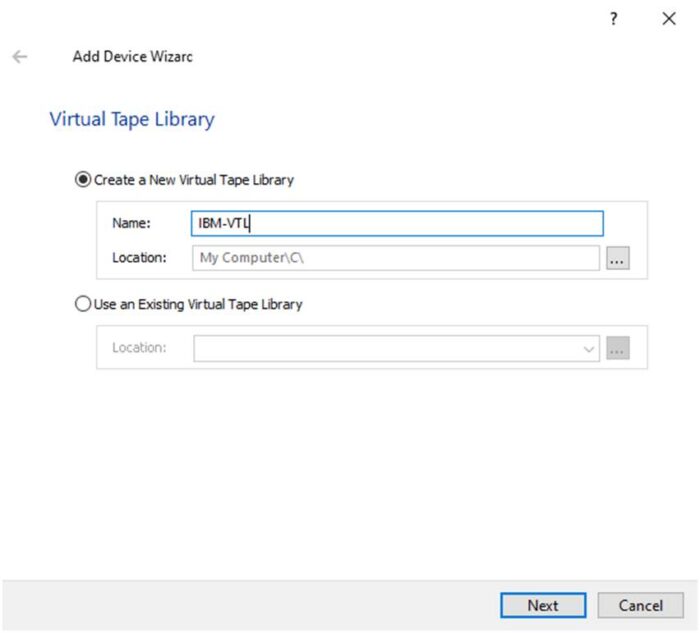This screenshot has width=700, height=633.
Task: Click the Name: label
Action: 131,224
